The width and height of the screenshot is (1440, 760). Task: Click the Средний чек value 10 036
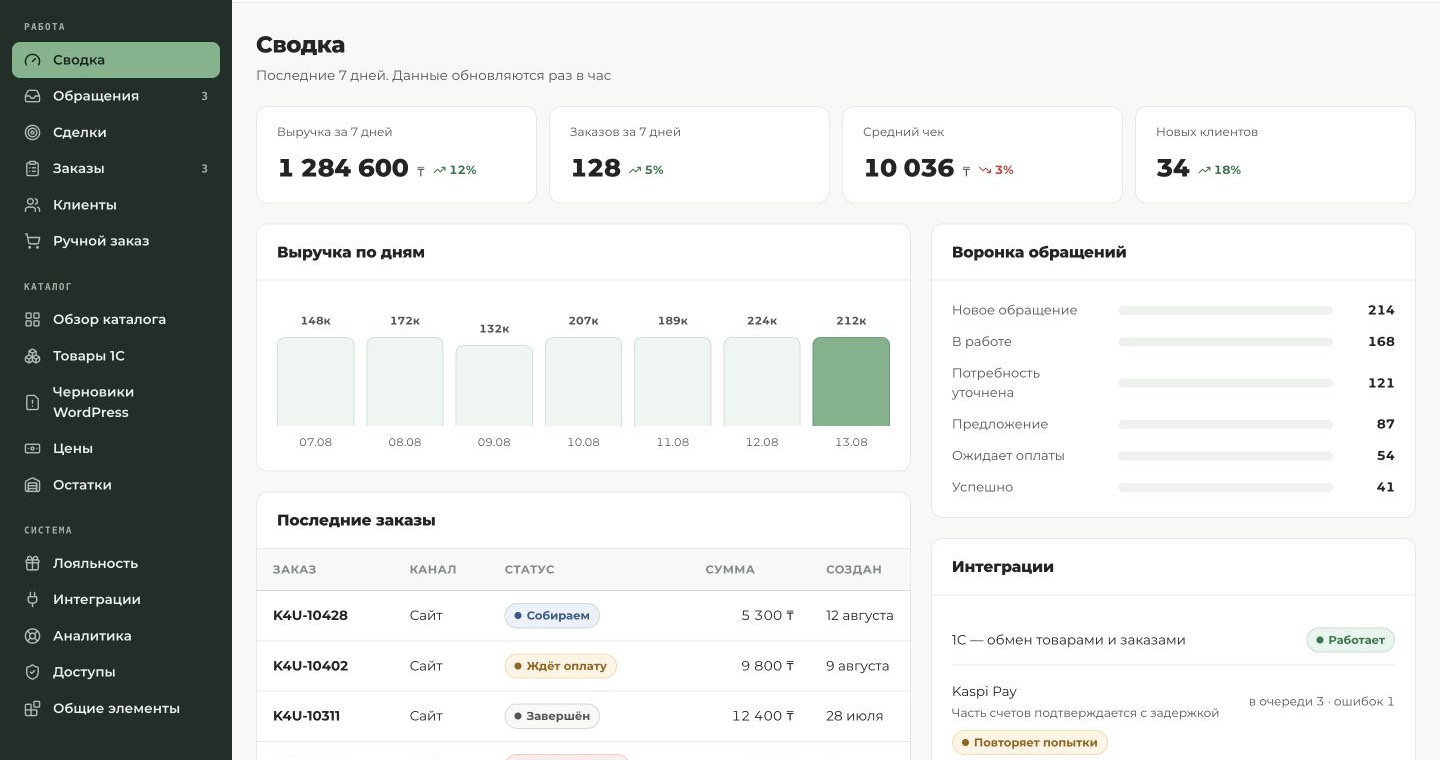pos(909,168)
